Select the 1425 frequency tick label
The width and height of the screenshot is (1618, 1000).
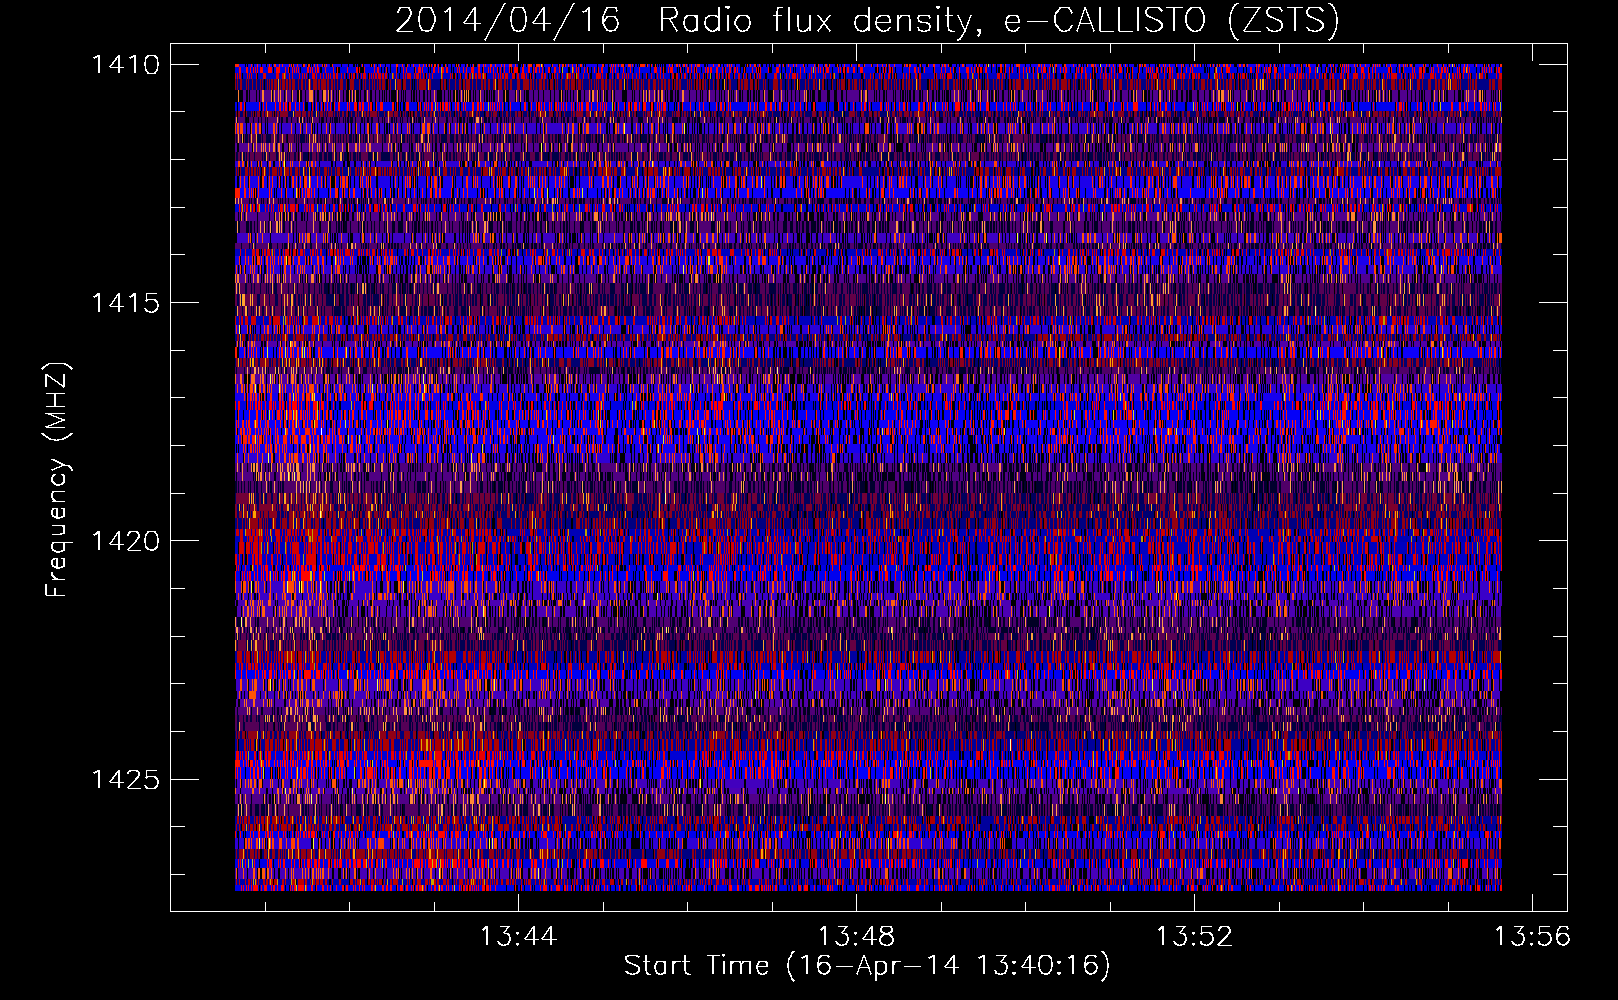126,779
